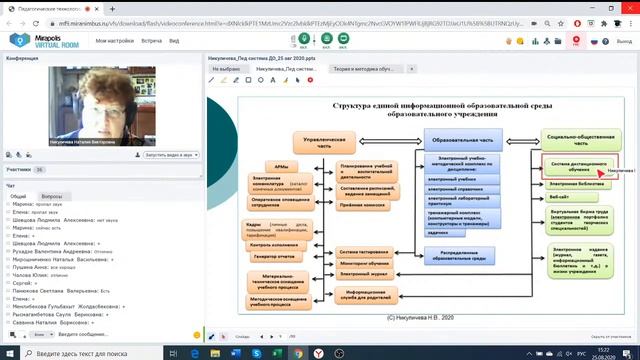Click the presenter video thumbnail
Viewport: 640px width, 360px height.
[x=102, y=106]
